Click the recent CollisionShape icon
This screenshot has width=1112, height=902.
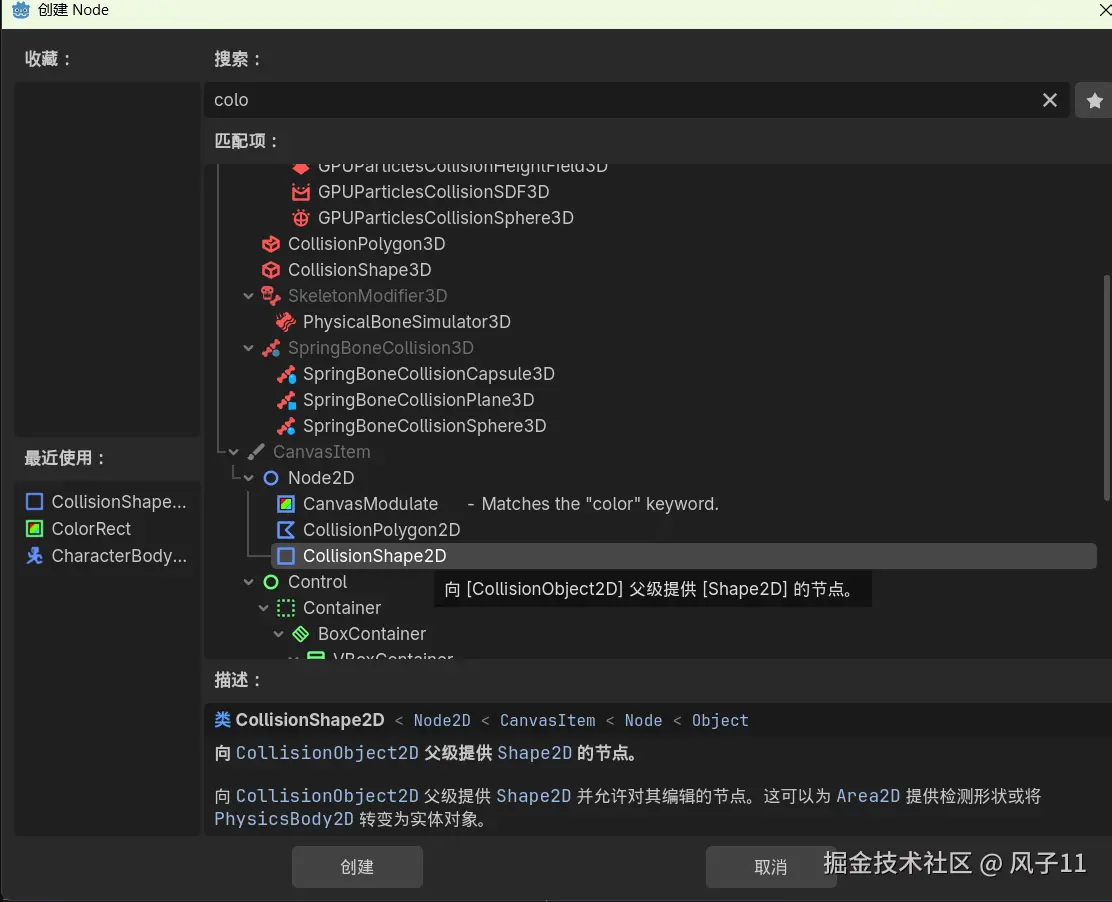click(34, 502)
